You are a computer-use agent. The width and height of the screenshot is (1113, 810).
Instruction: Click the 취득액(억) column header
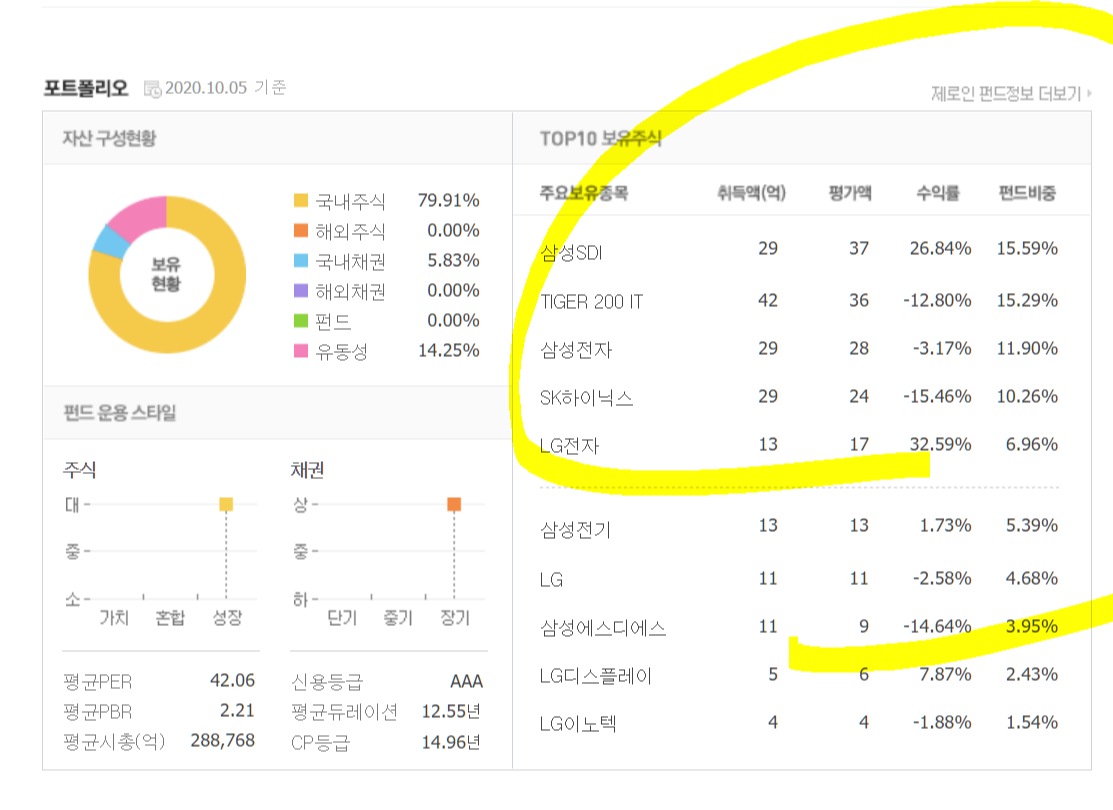tap(751, 192)
